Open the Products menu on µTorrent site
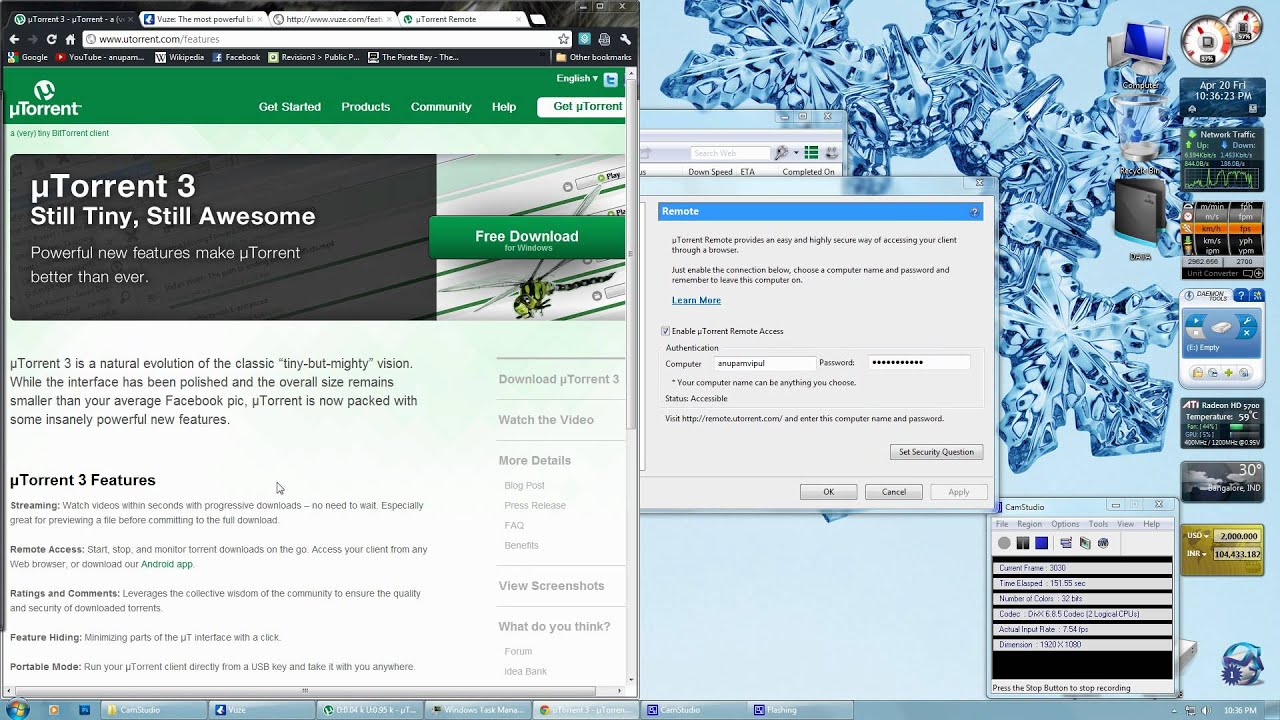 [365, 107]
